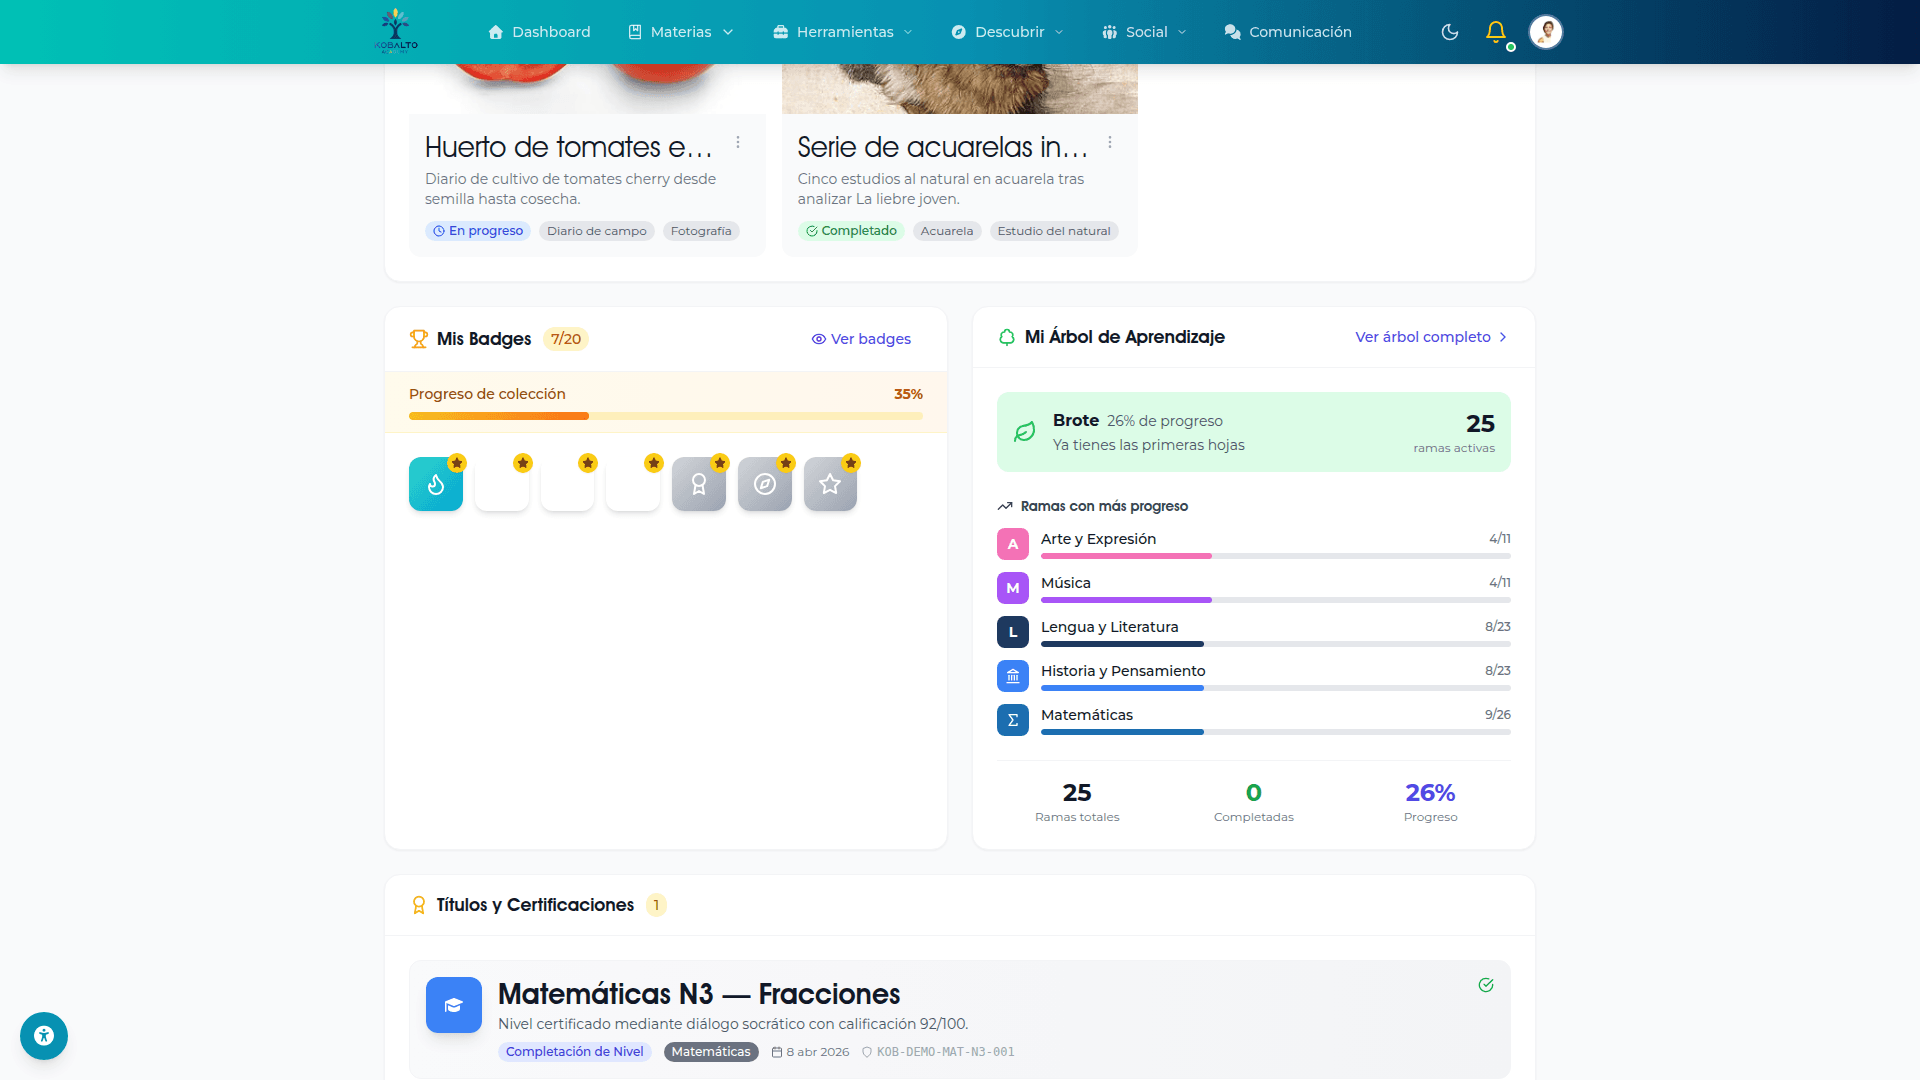
Task: Click the Historia y Pensamiento building icon
Action: [1013, 676]
